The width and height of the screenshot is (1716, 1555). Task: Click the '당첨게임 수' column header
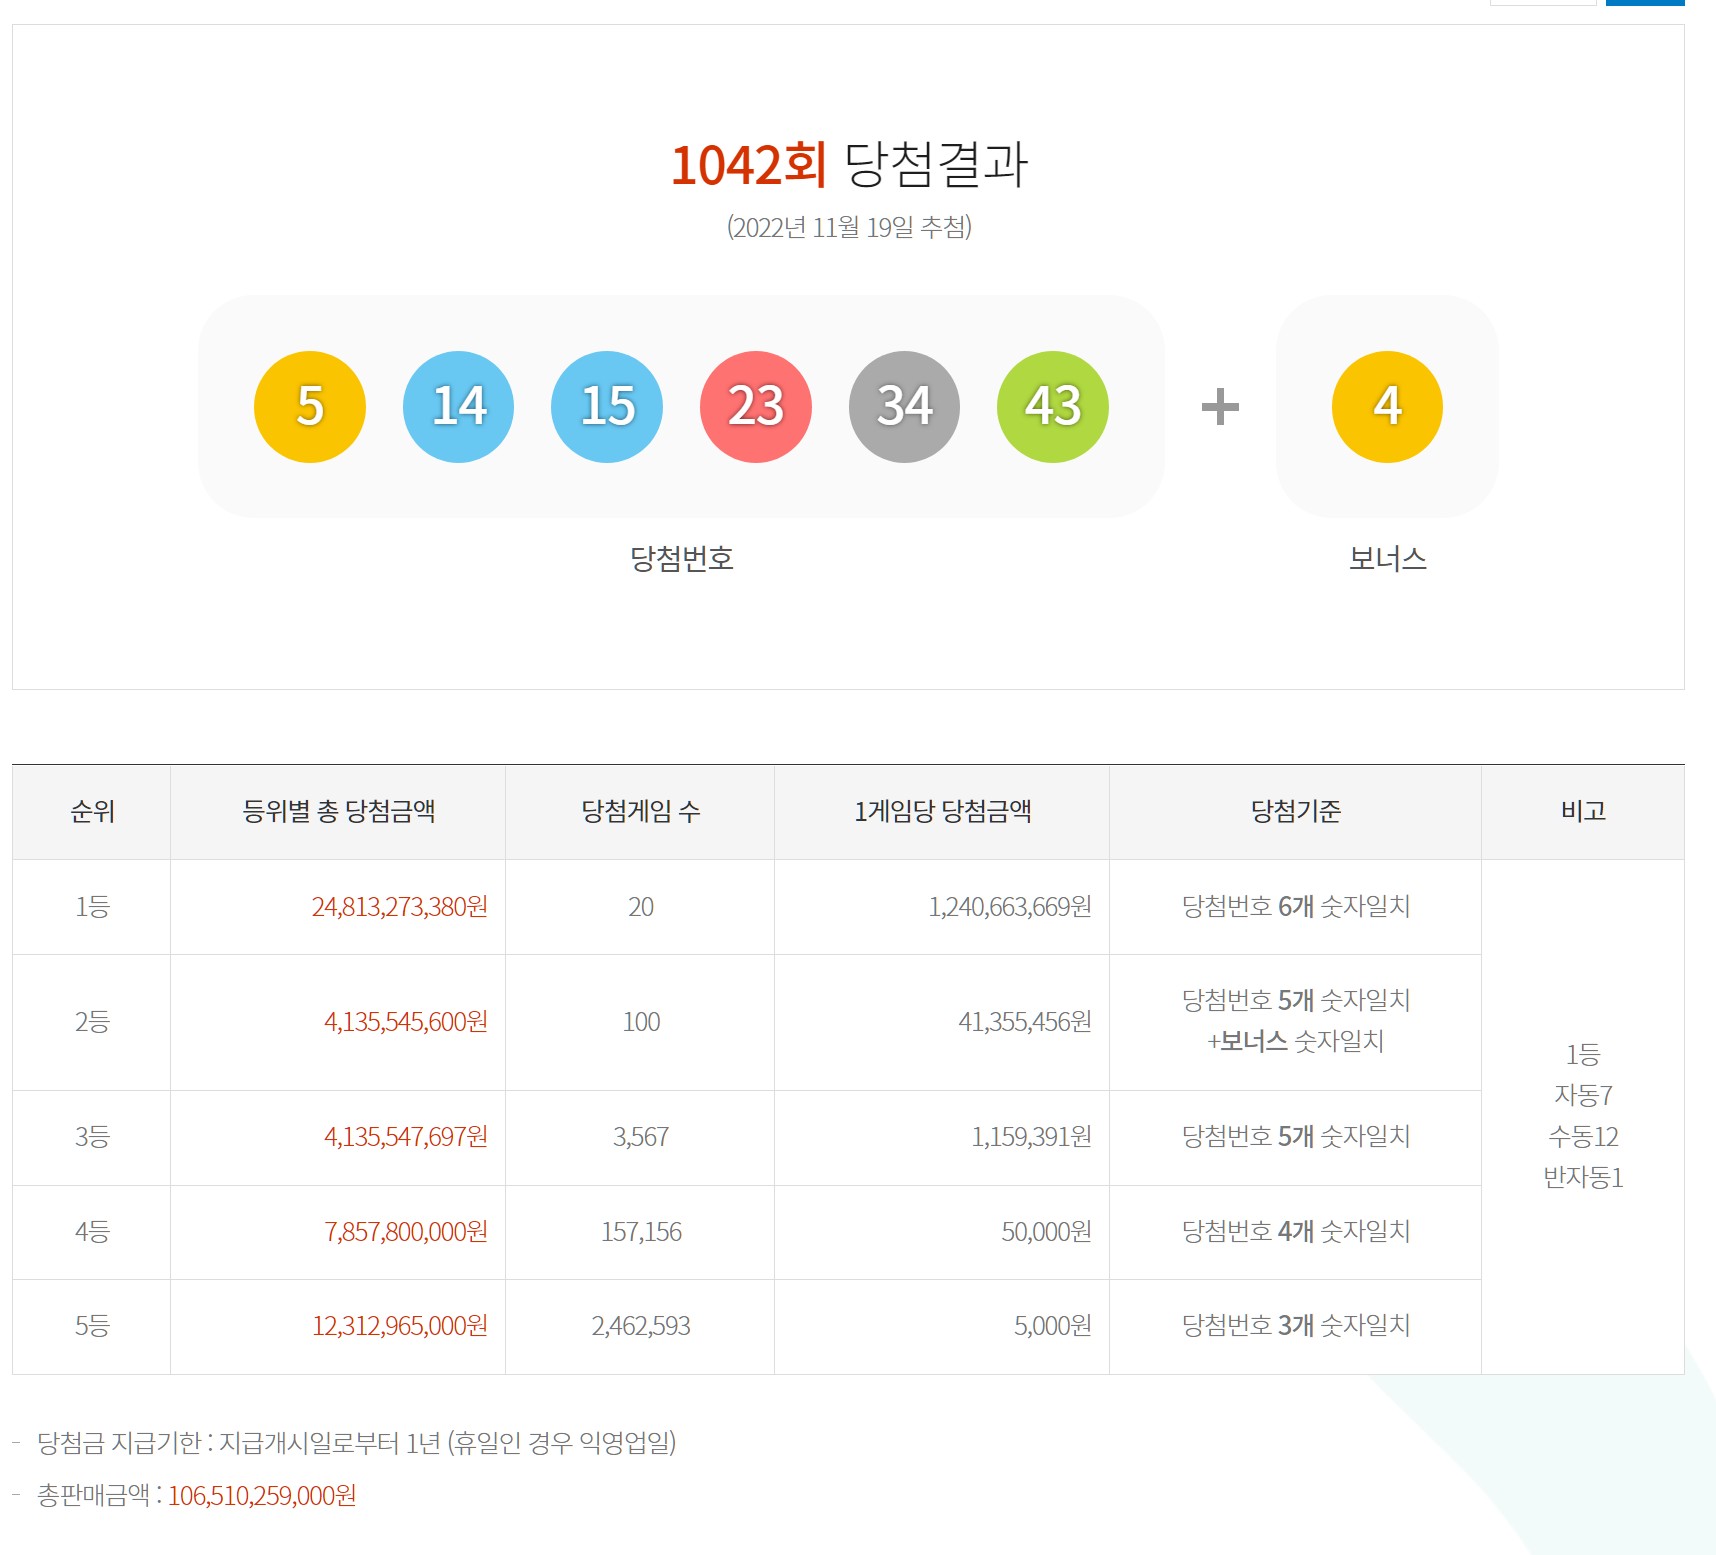coord(640,811)
